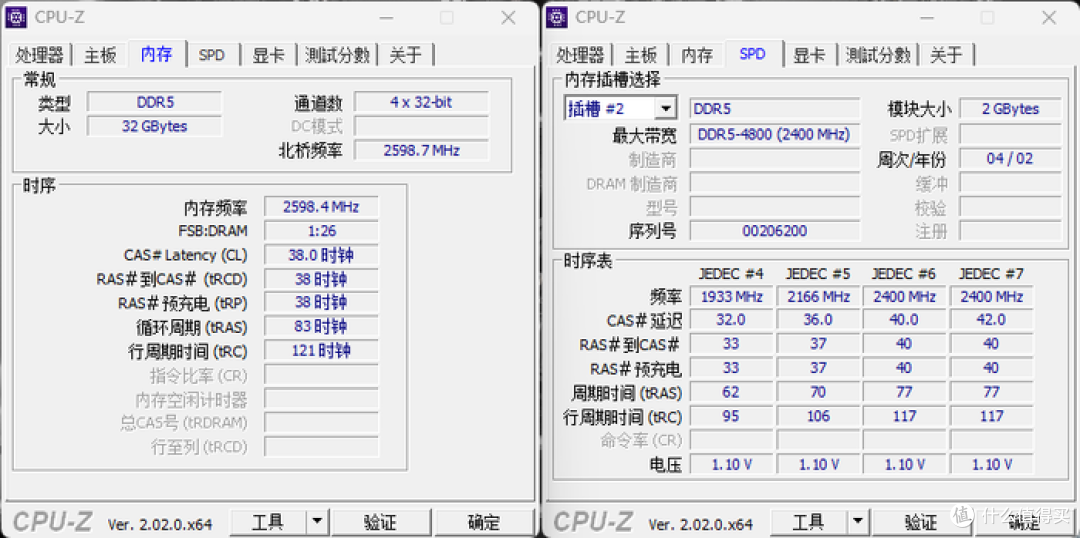Open 工具 dropdown arrow in right window
Image resolution: width=1080 pixels, height=538 pixels.
(x=857, y=523)
